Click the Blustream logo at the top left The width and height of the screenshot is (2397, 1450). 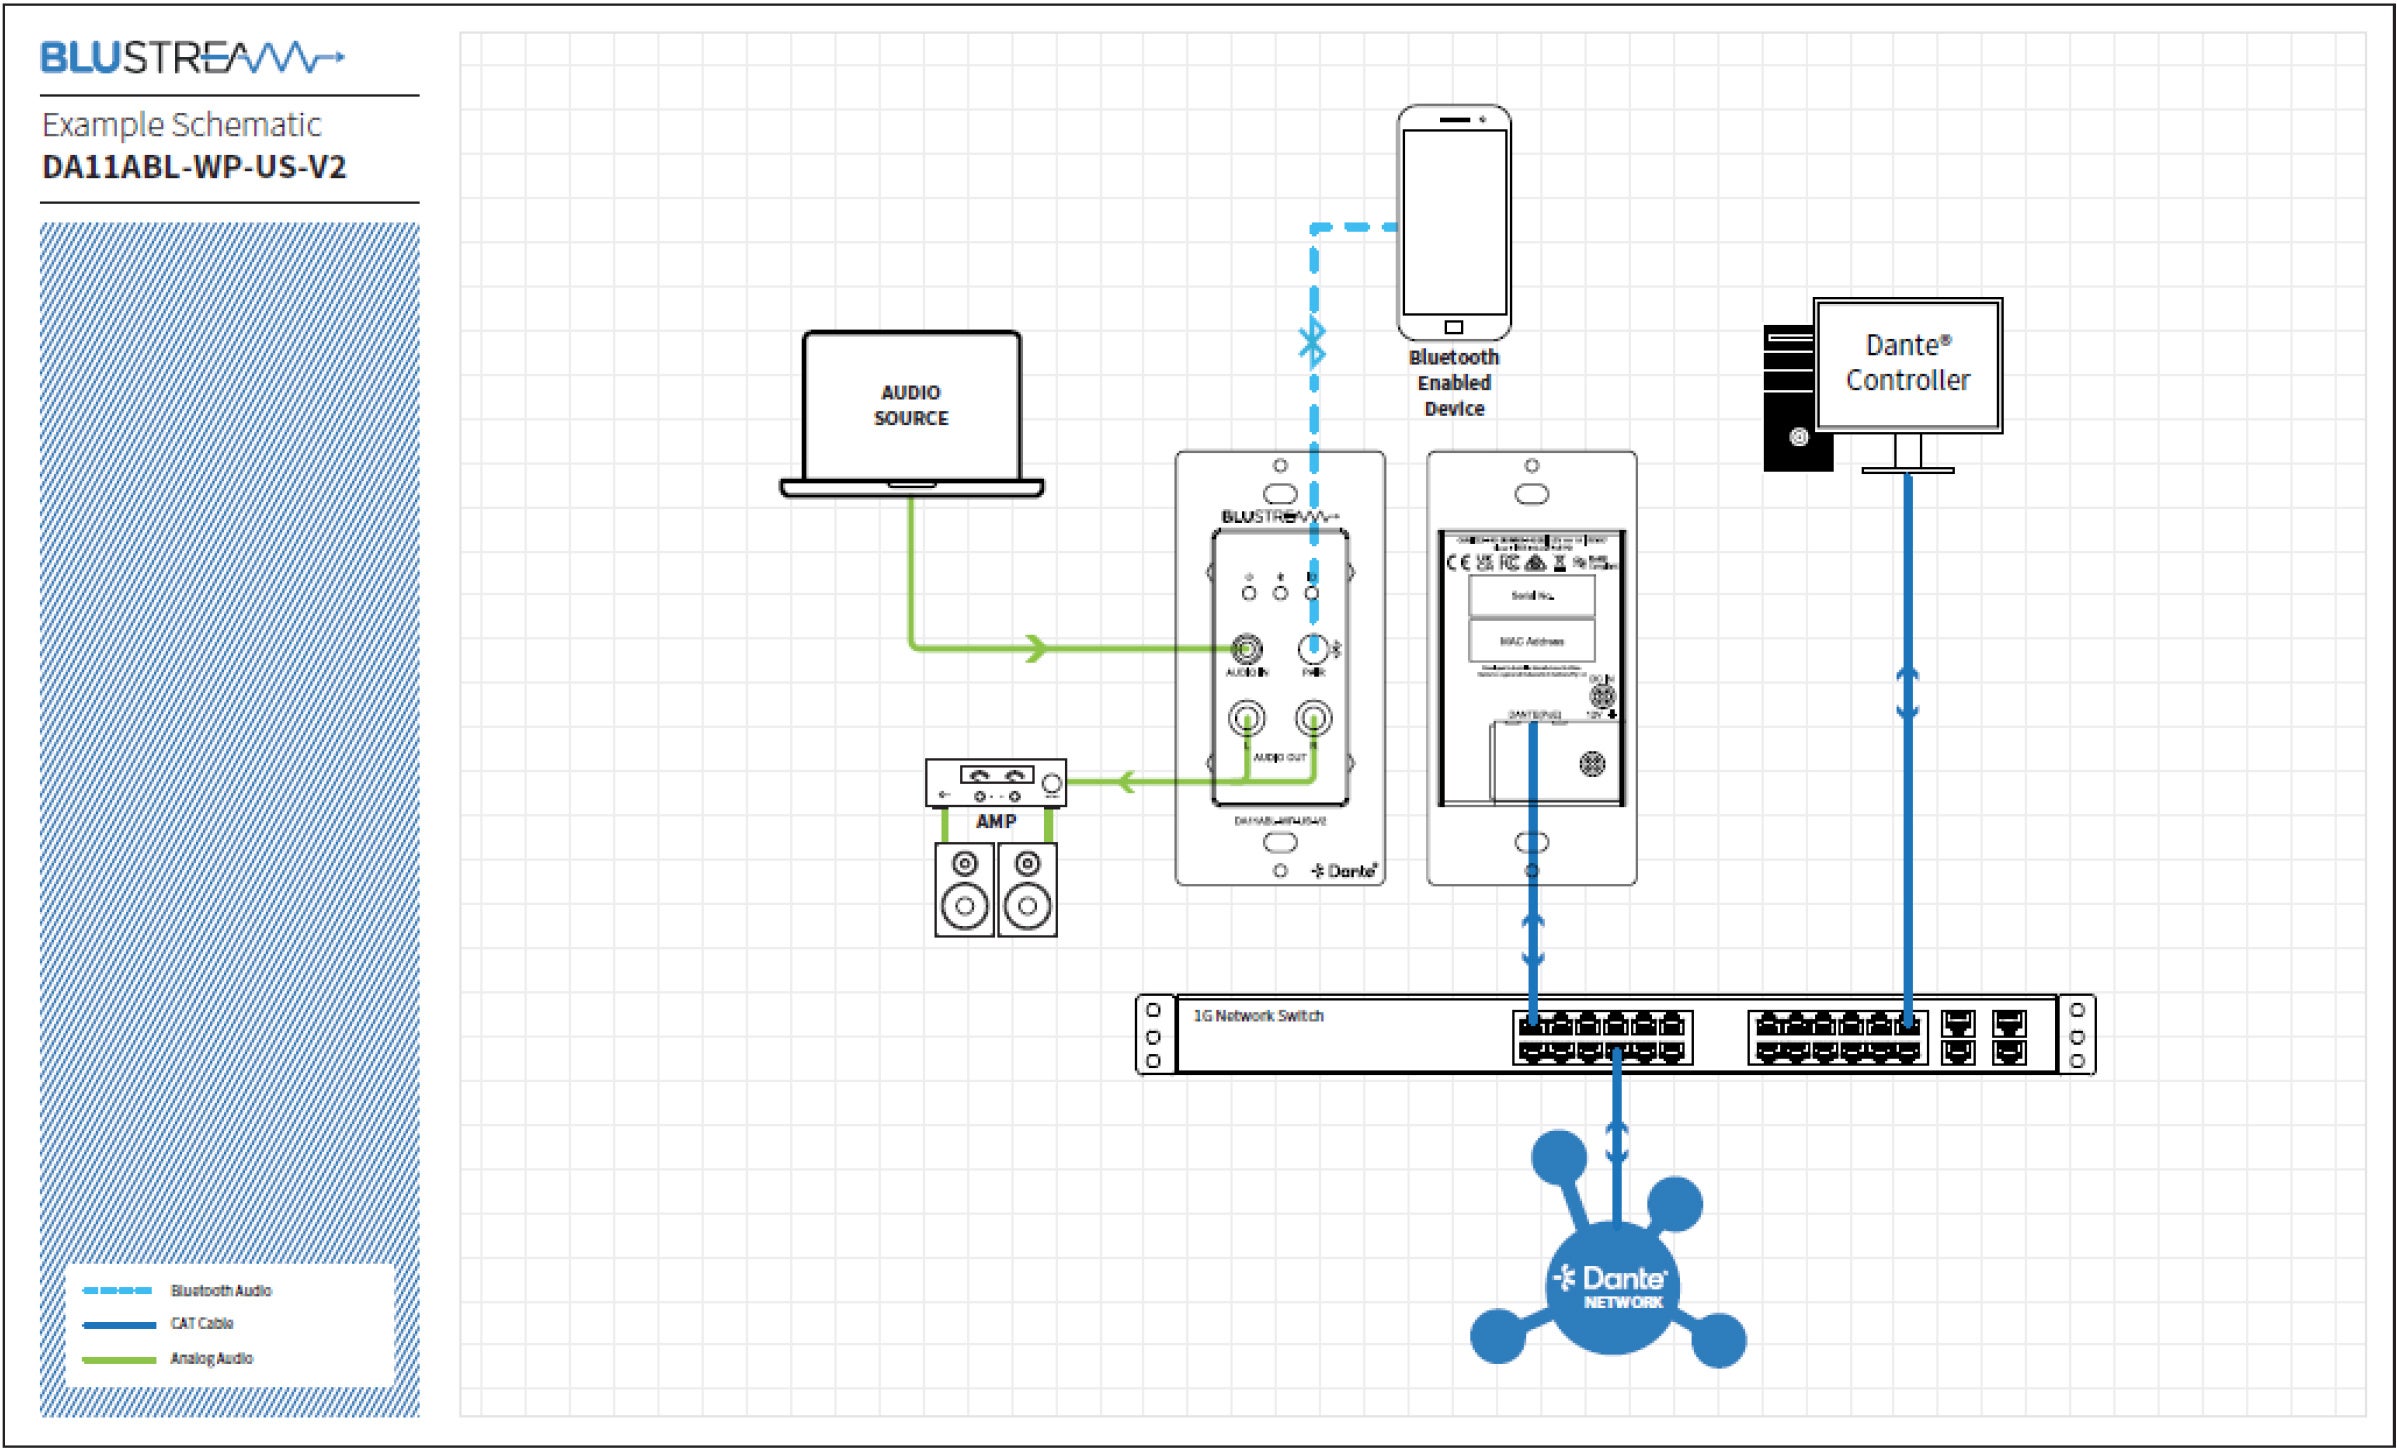coord(192,58)
